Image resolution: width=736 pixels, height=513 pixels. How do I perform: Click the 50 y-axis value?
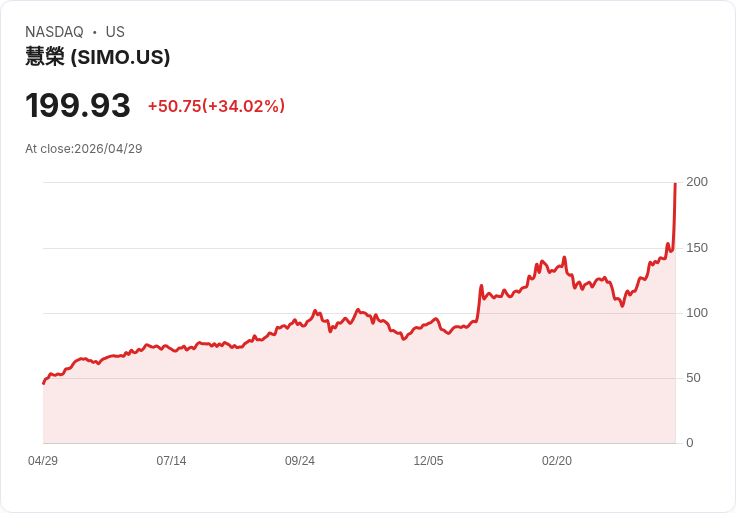pyautogui.click(x=693, y=378)
